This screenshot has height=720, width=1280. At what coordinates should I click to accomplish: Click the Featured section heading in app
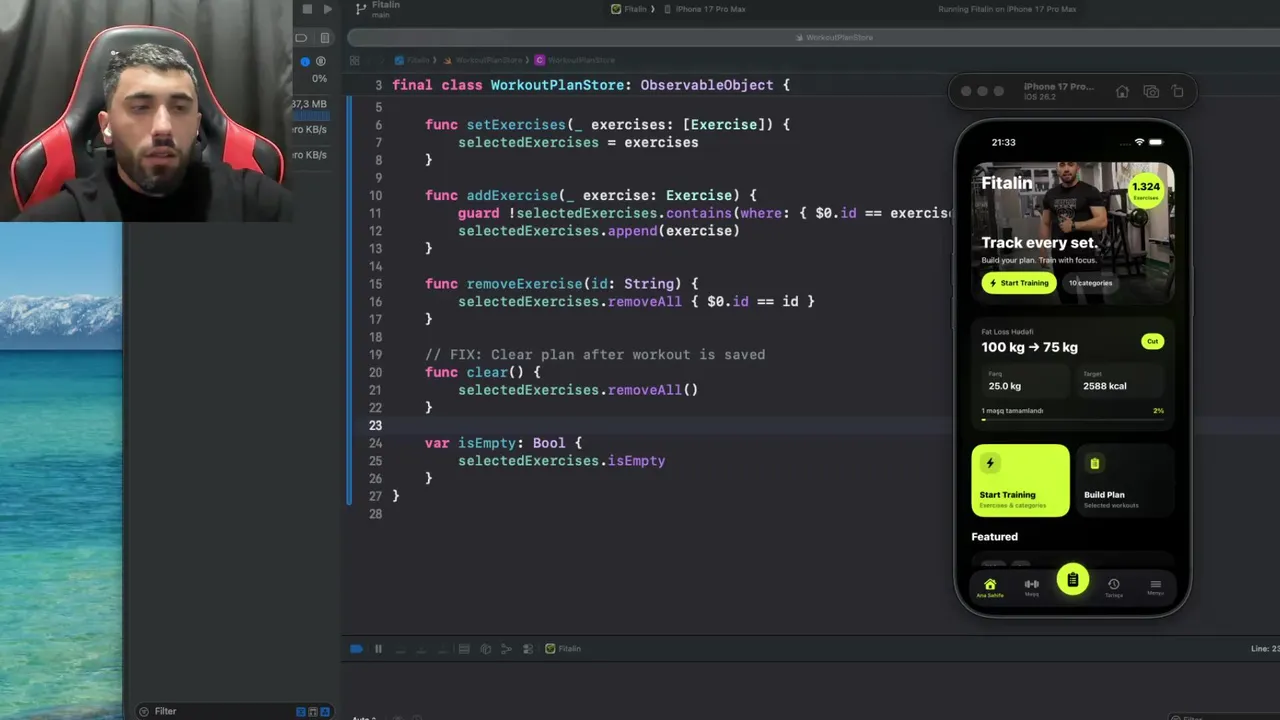994,537
